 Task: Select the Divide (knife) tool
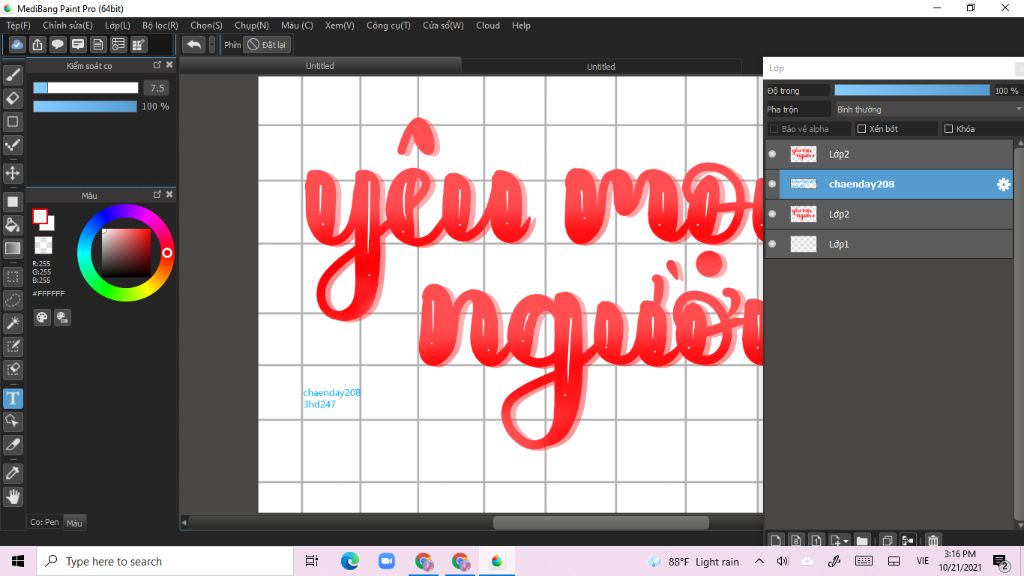[12, 445]
